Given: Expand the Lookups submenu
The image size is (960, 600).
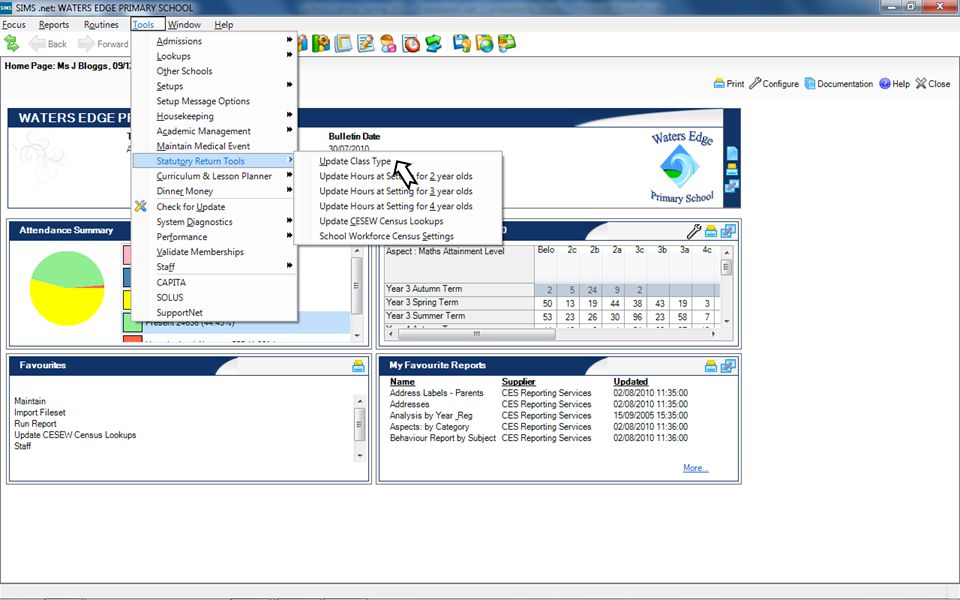Looking at the screenshot, I should click(215, 56).
